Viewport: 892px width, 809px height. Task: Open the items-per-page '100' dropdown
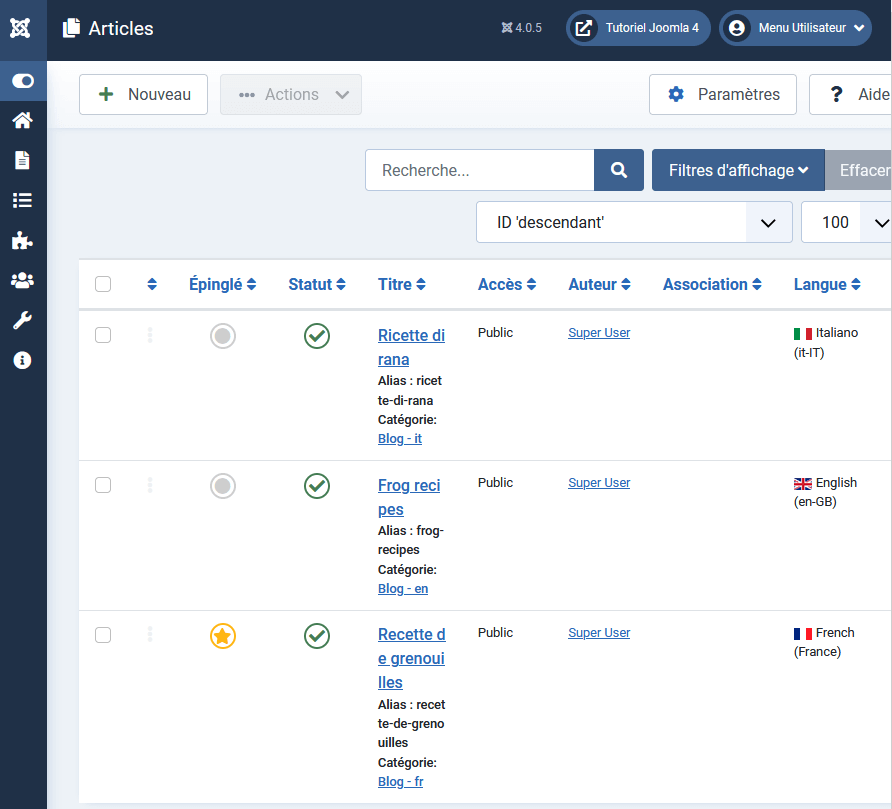[845, 221]
